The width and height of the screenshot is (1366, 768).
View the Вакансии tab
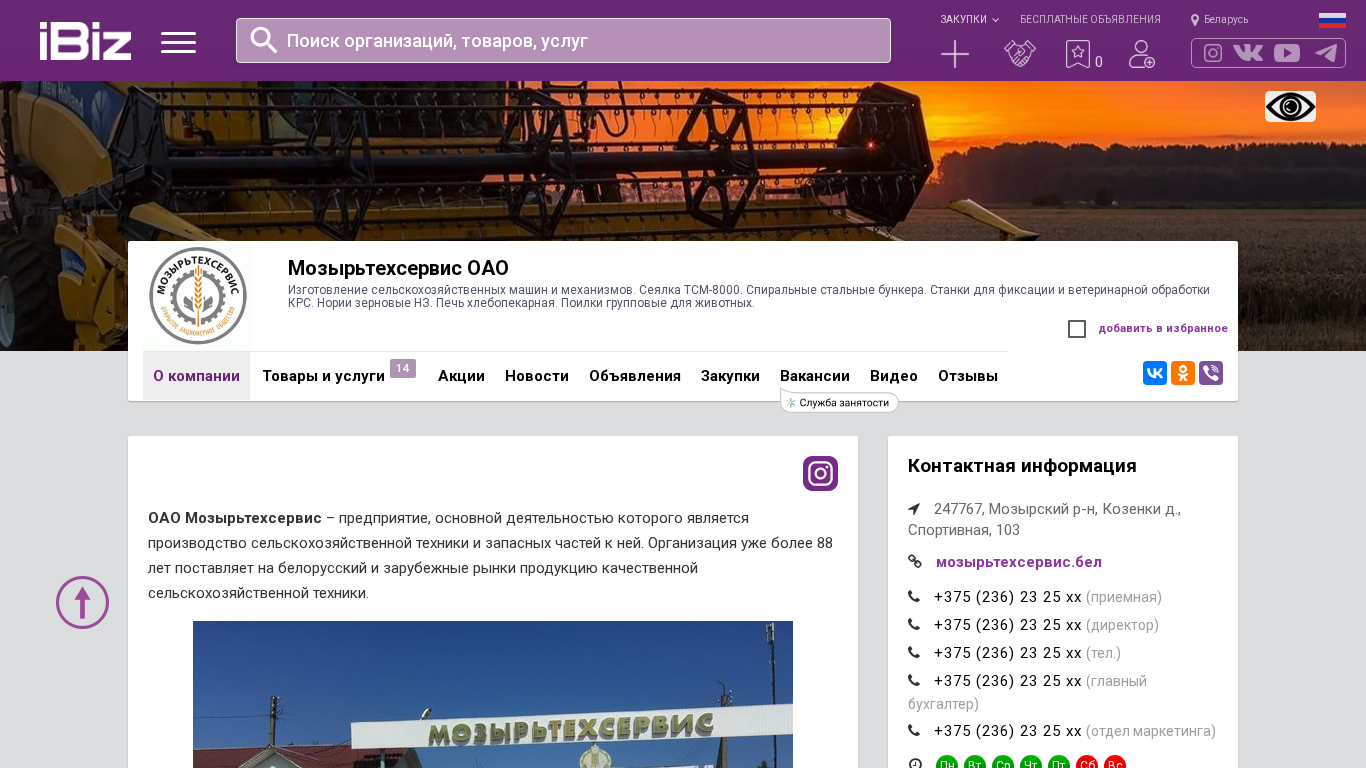point(815,376)
